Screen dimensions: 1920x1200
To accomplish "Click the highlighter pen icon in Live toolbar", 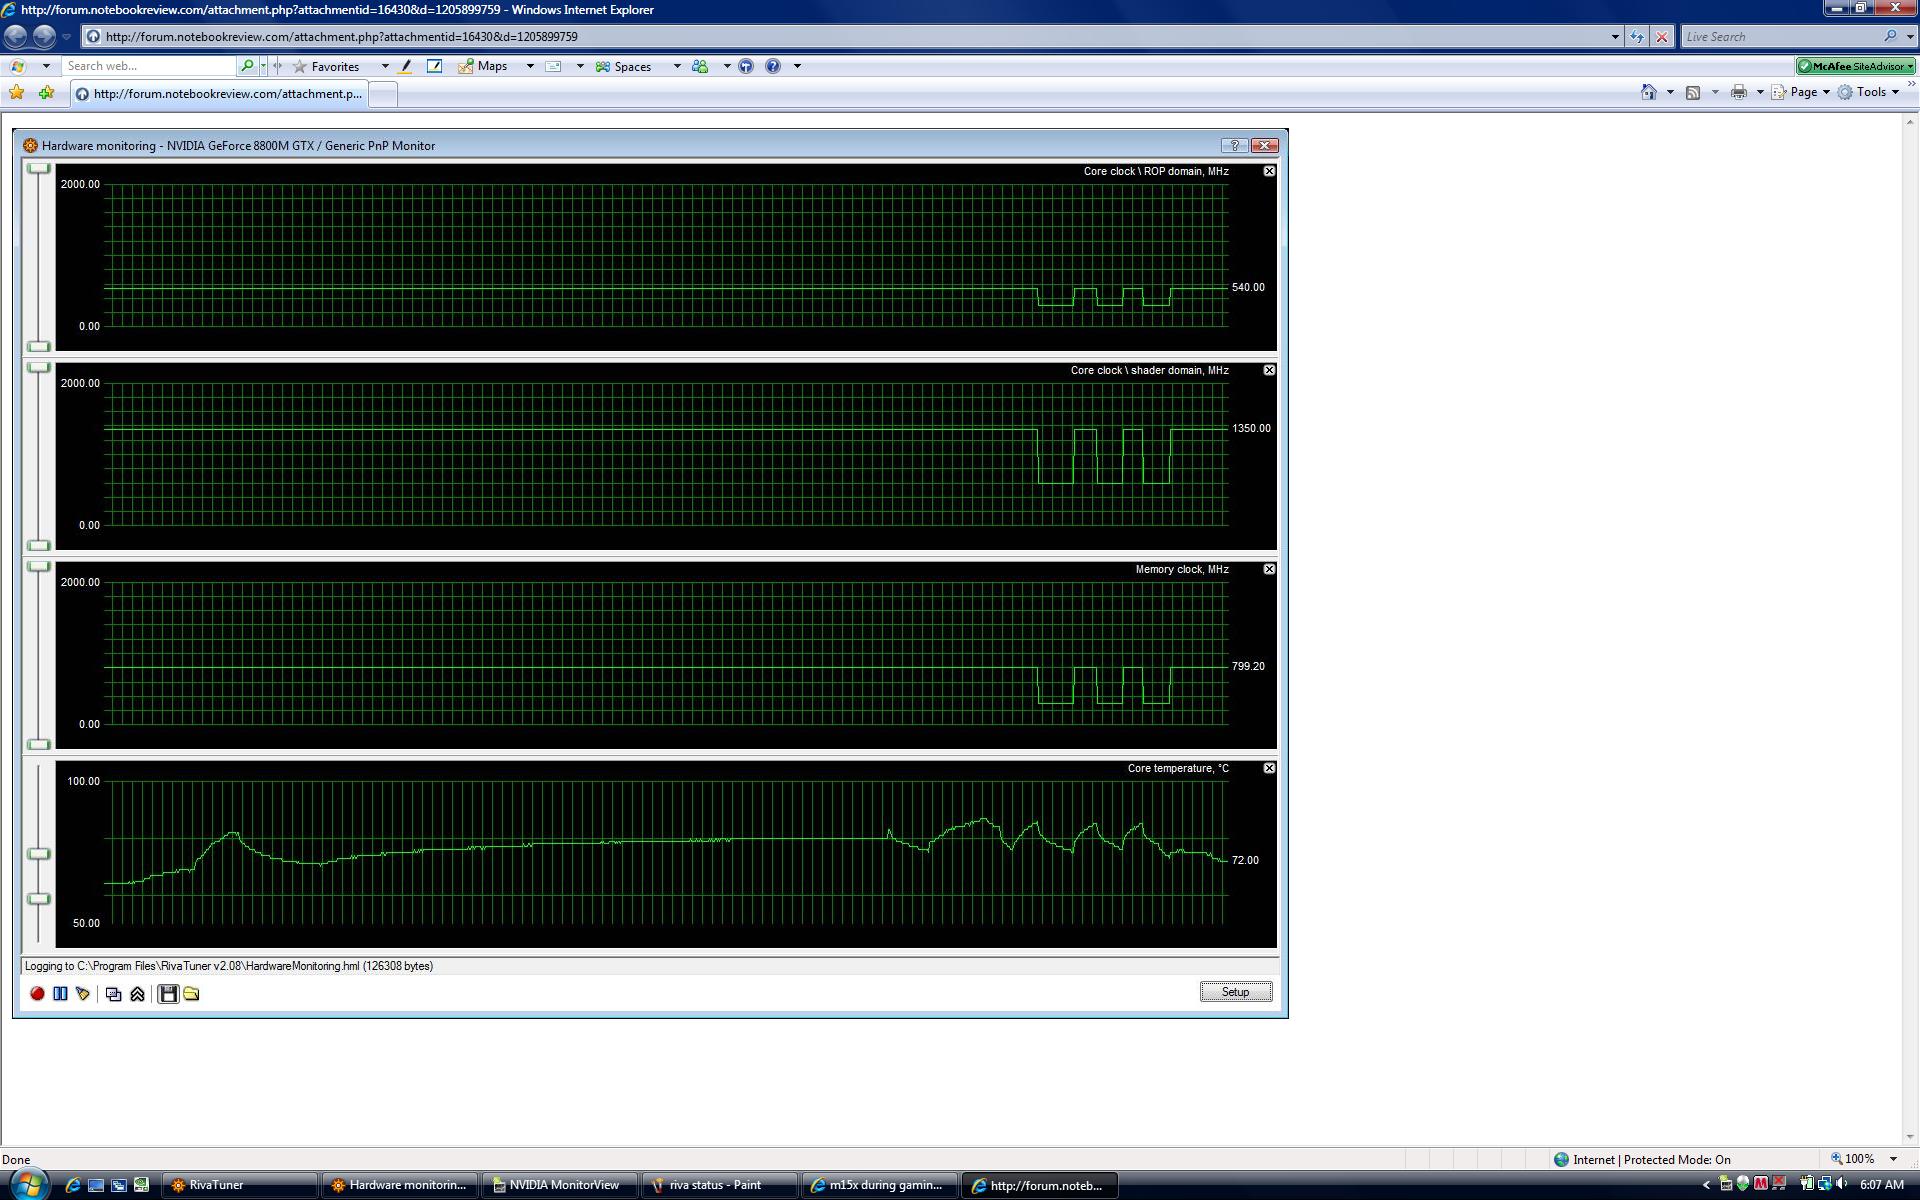I will click(x=405, y=66).
